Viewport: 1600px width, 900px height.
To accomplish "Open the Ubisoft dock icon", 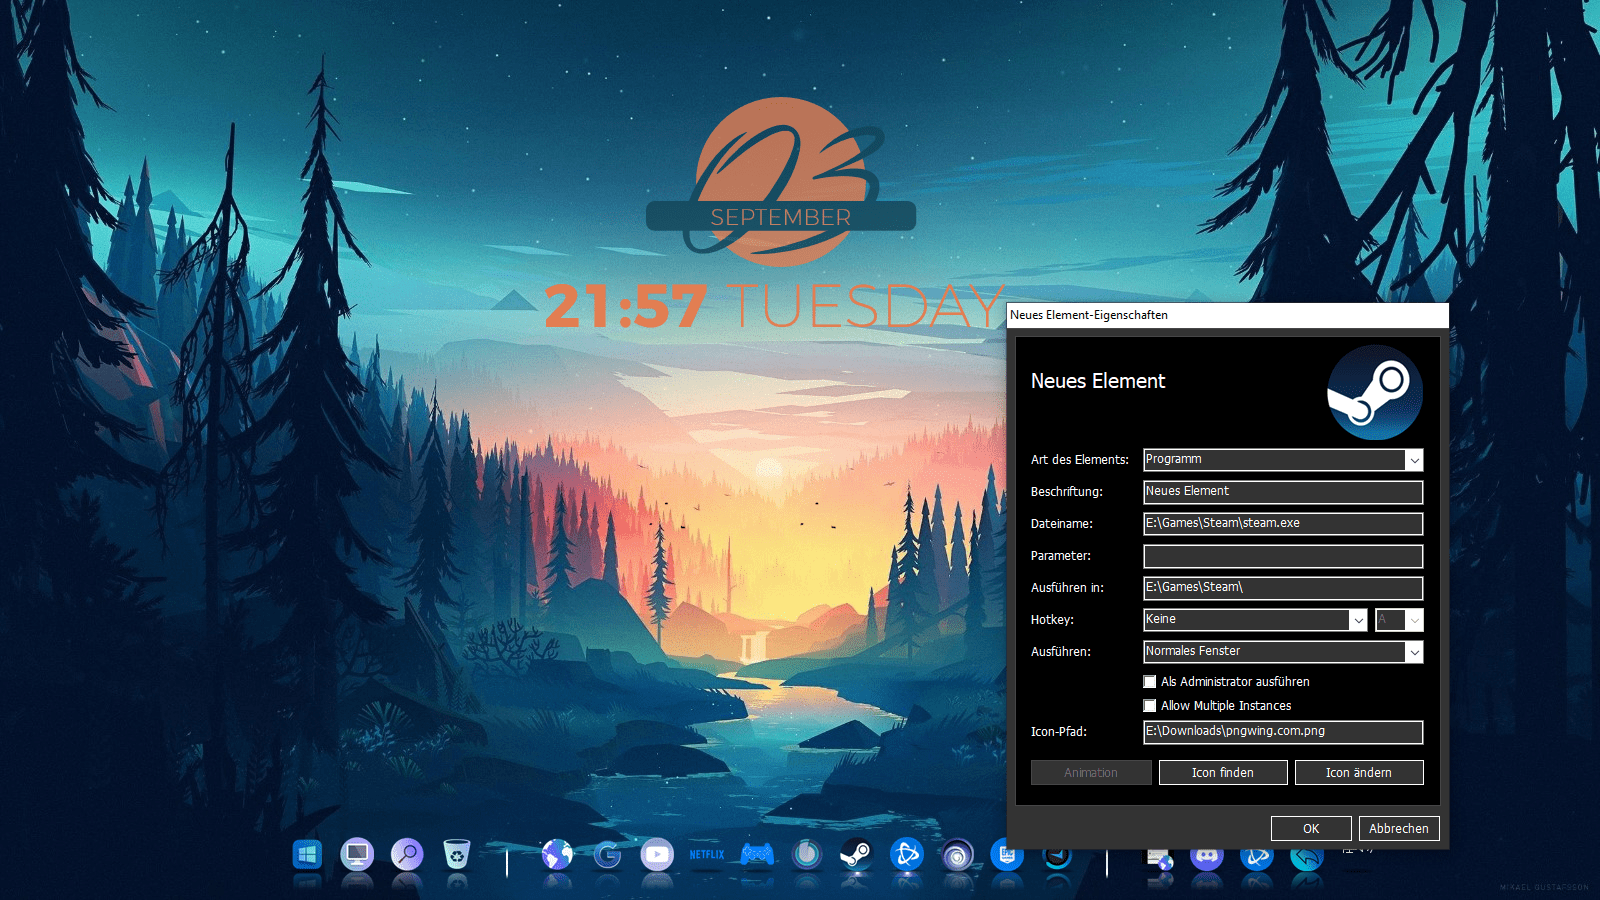I will pyautogui.click(x=957, y=855).
